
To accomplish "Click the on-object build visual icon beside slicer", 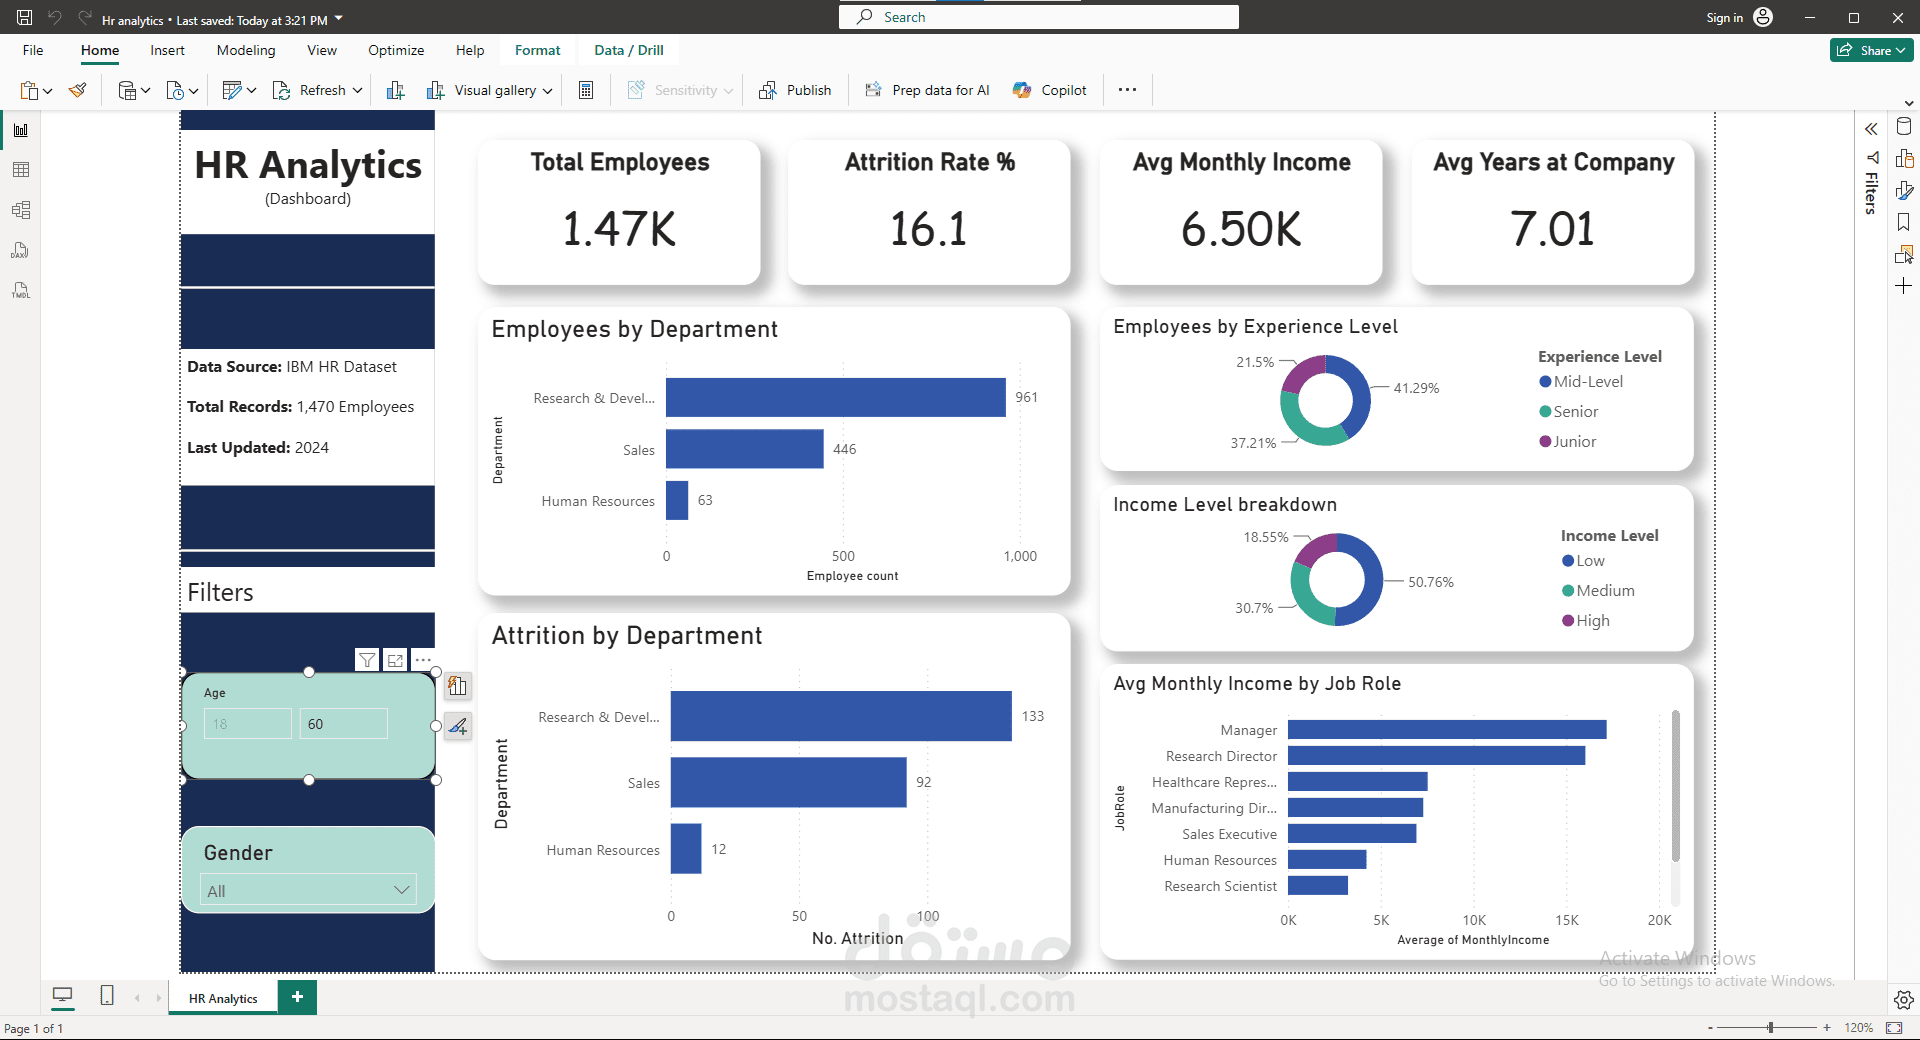I will (x=458, y=686).
